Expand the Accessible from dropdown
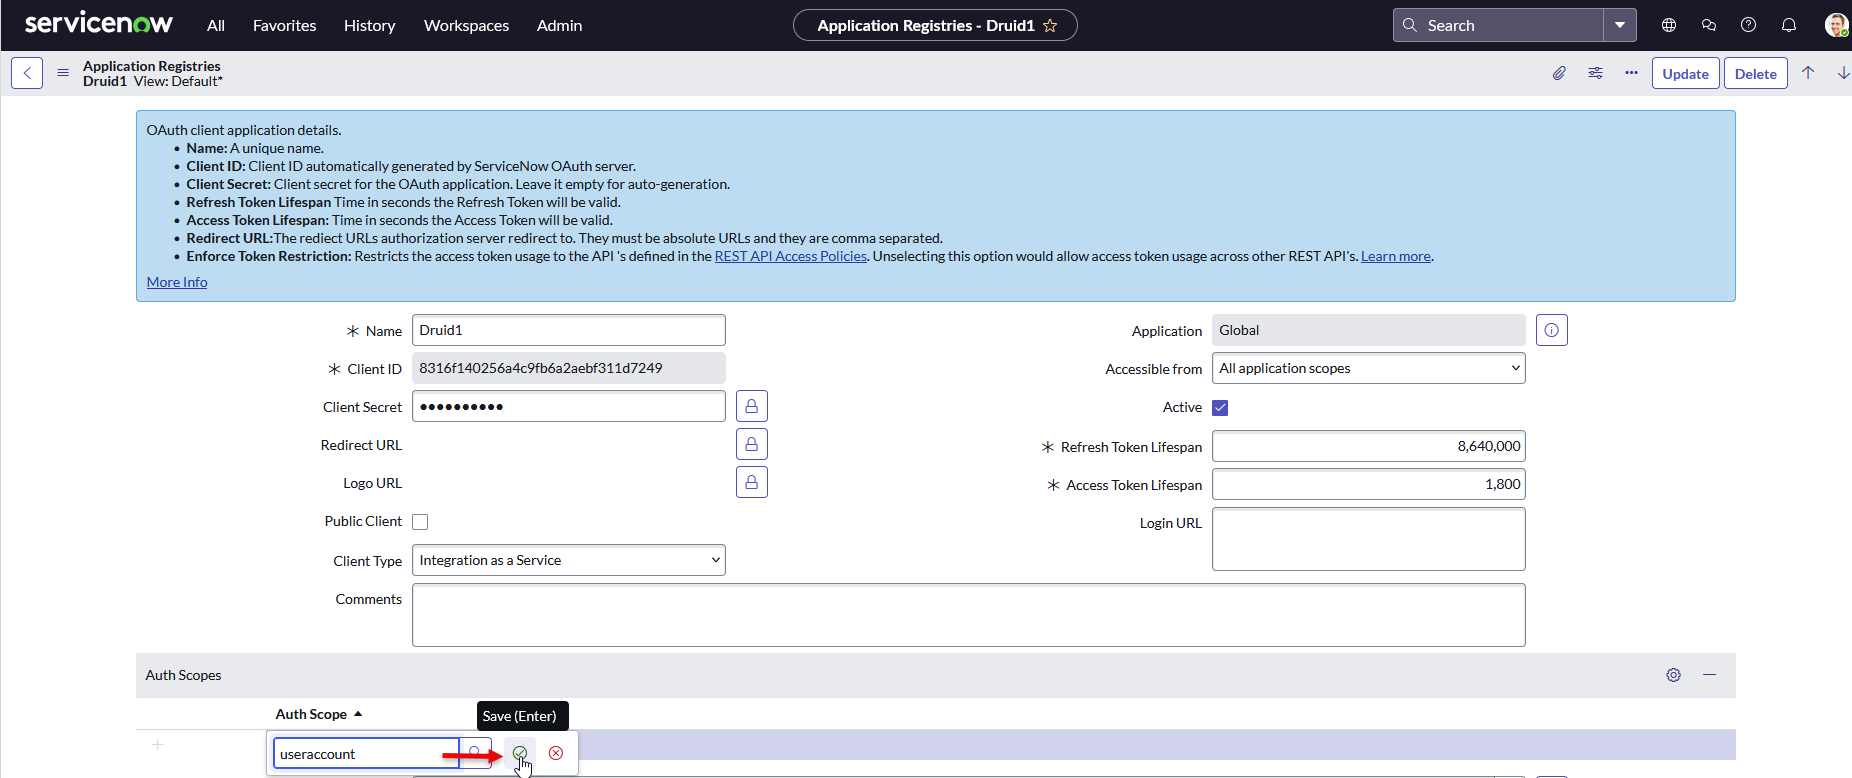Image resolution: width=1852 pixels, height=778 pixels. click(x=1368, y=368)
